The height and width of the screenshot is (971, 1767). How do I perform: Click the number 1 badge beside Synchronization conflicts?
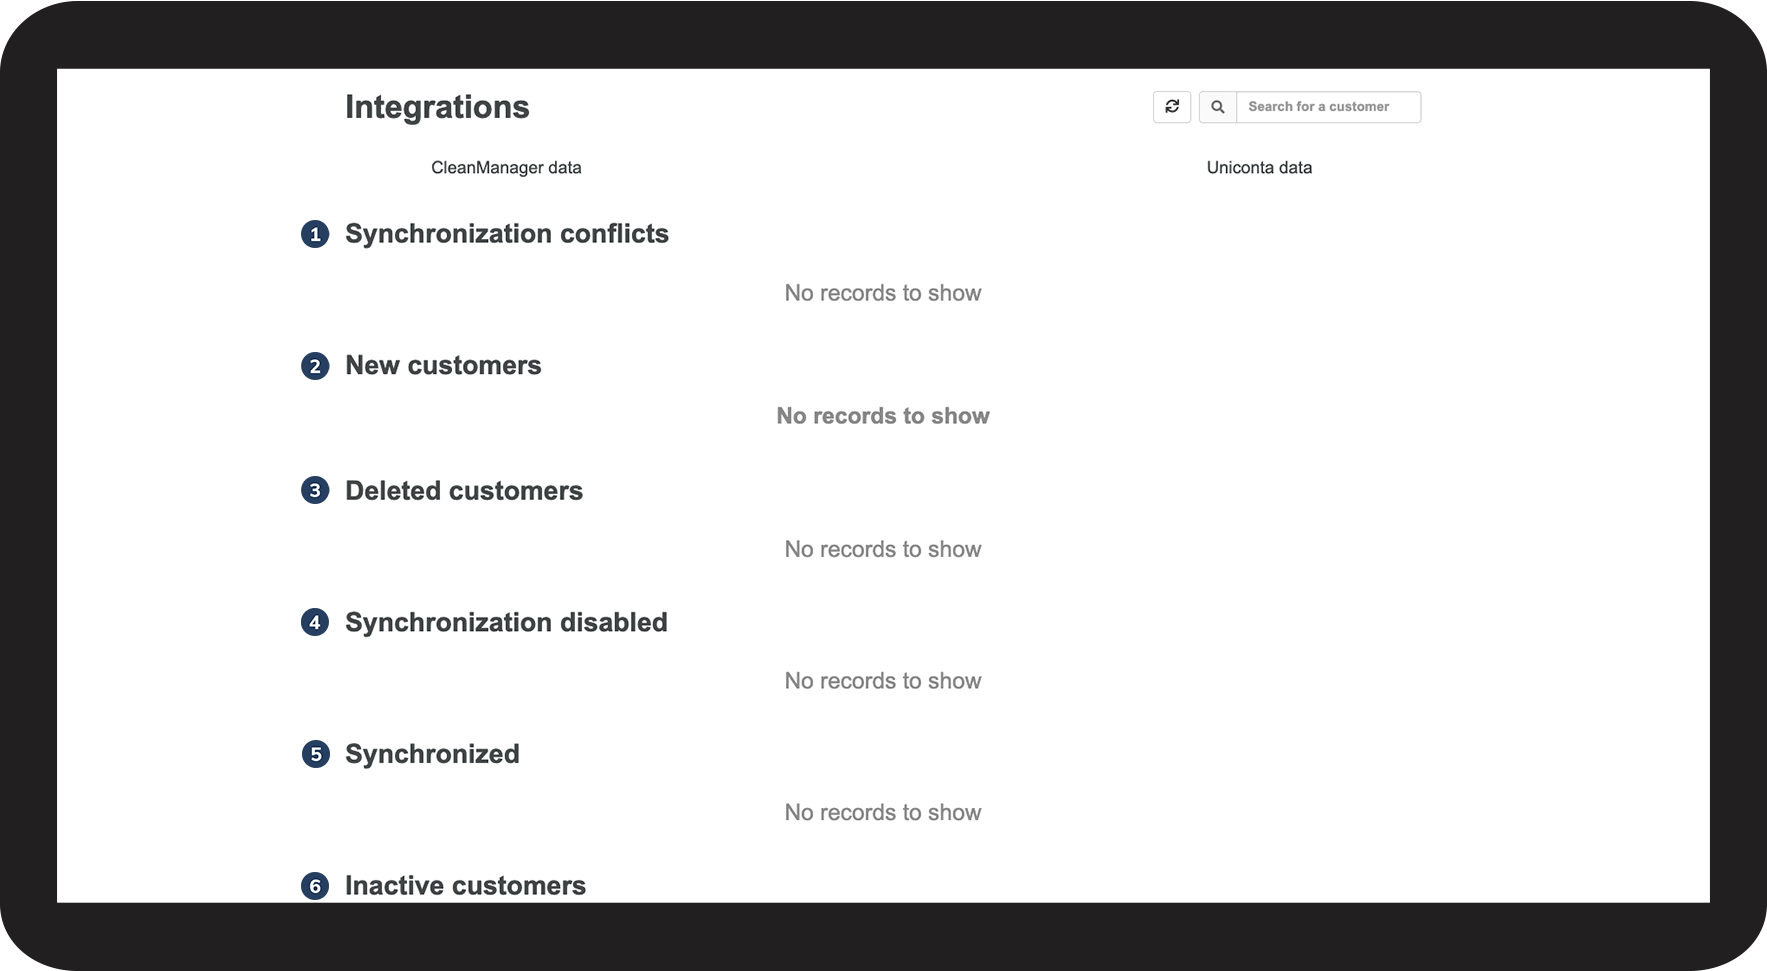pyautogui.click(x=315, y=234)
